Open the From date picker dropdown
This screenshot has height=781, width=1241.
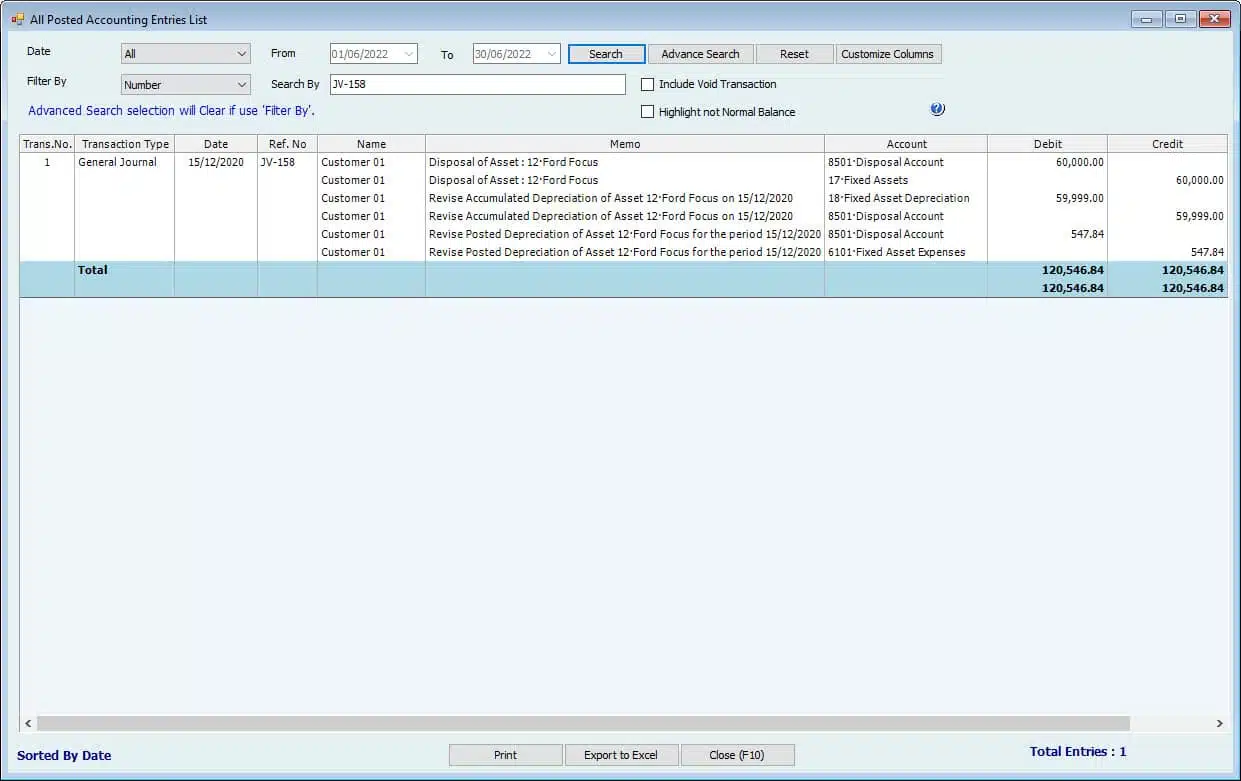point(408,54)
